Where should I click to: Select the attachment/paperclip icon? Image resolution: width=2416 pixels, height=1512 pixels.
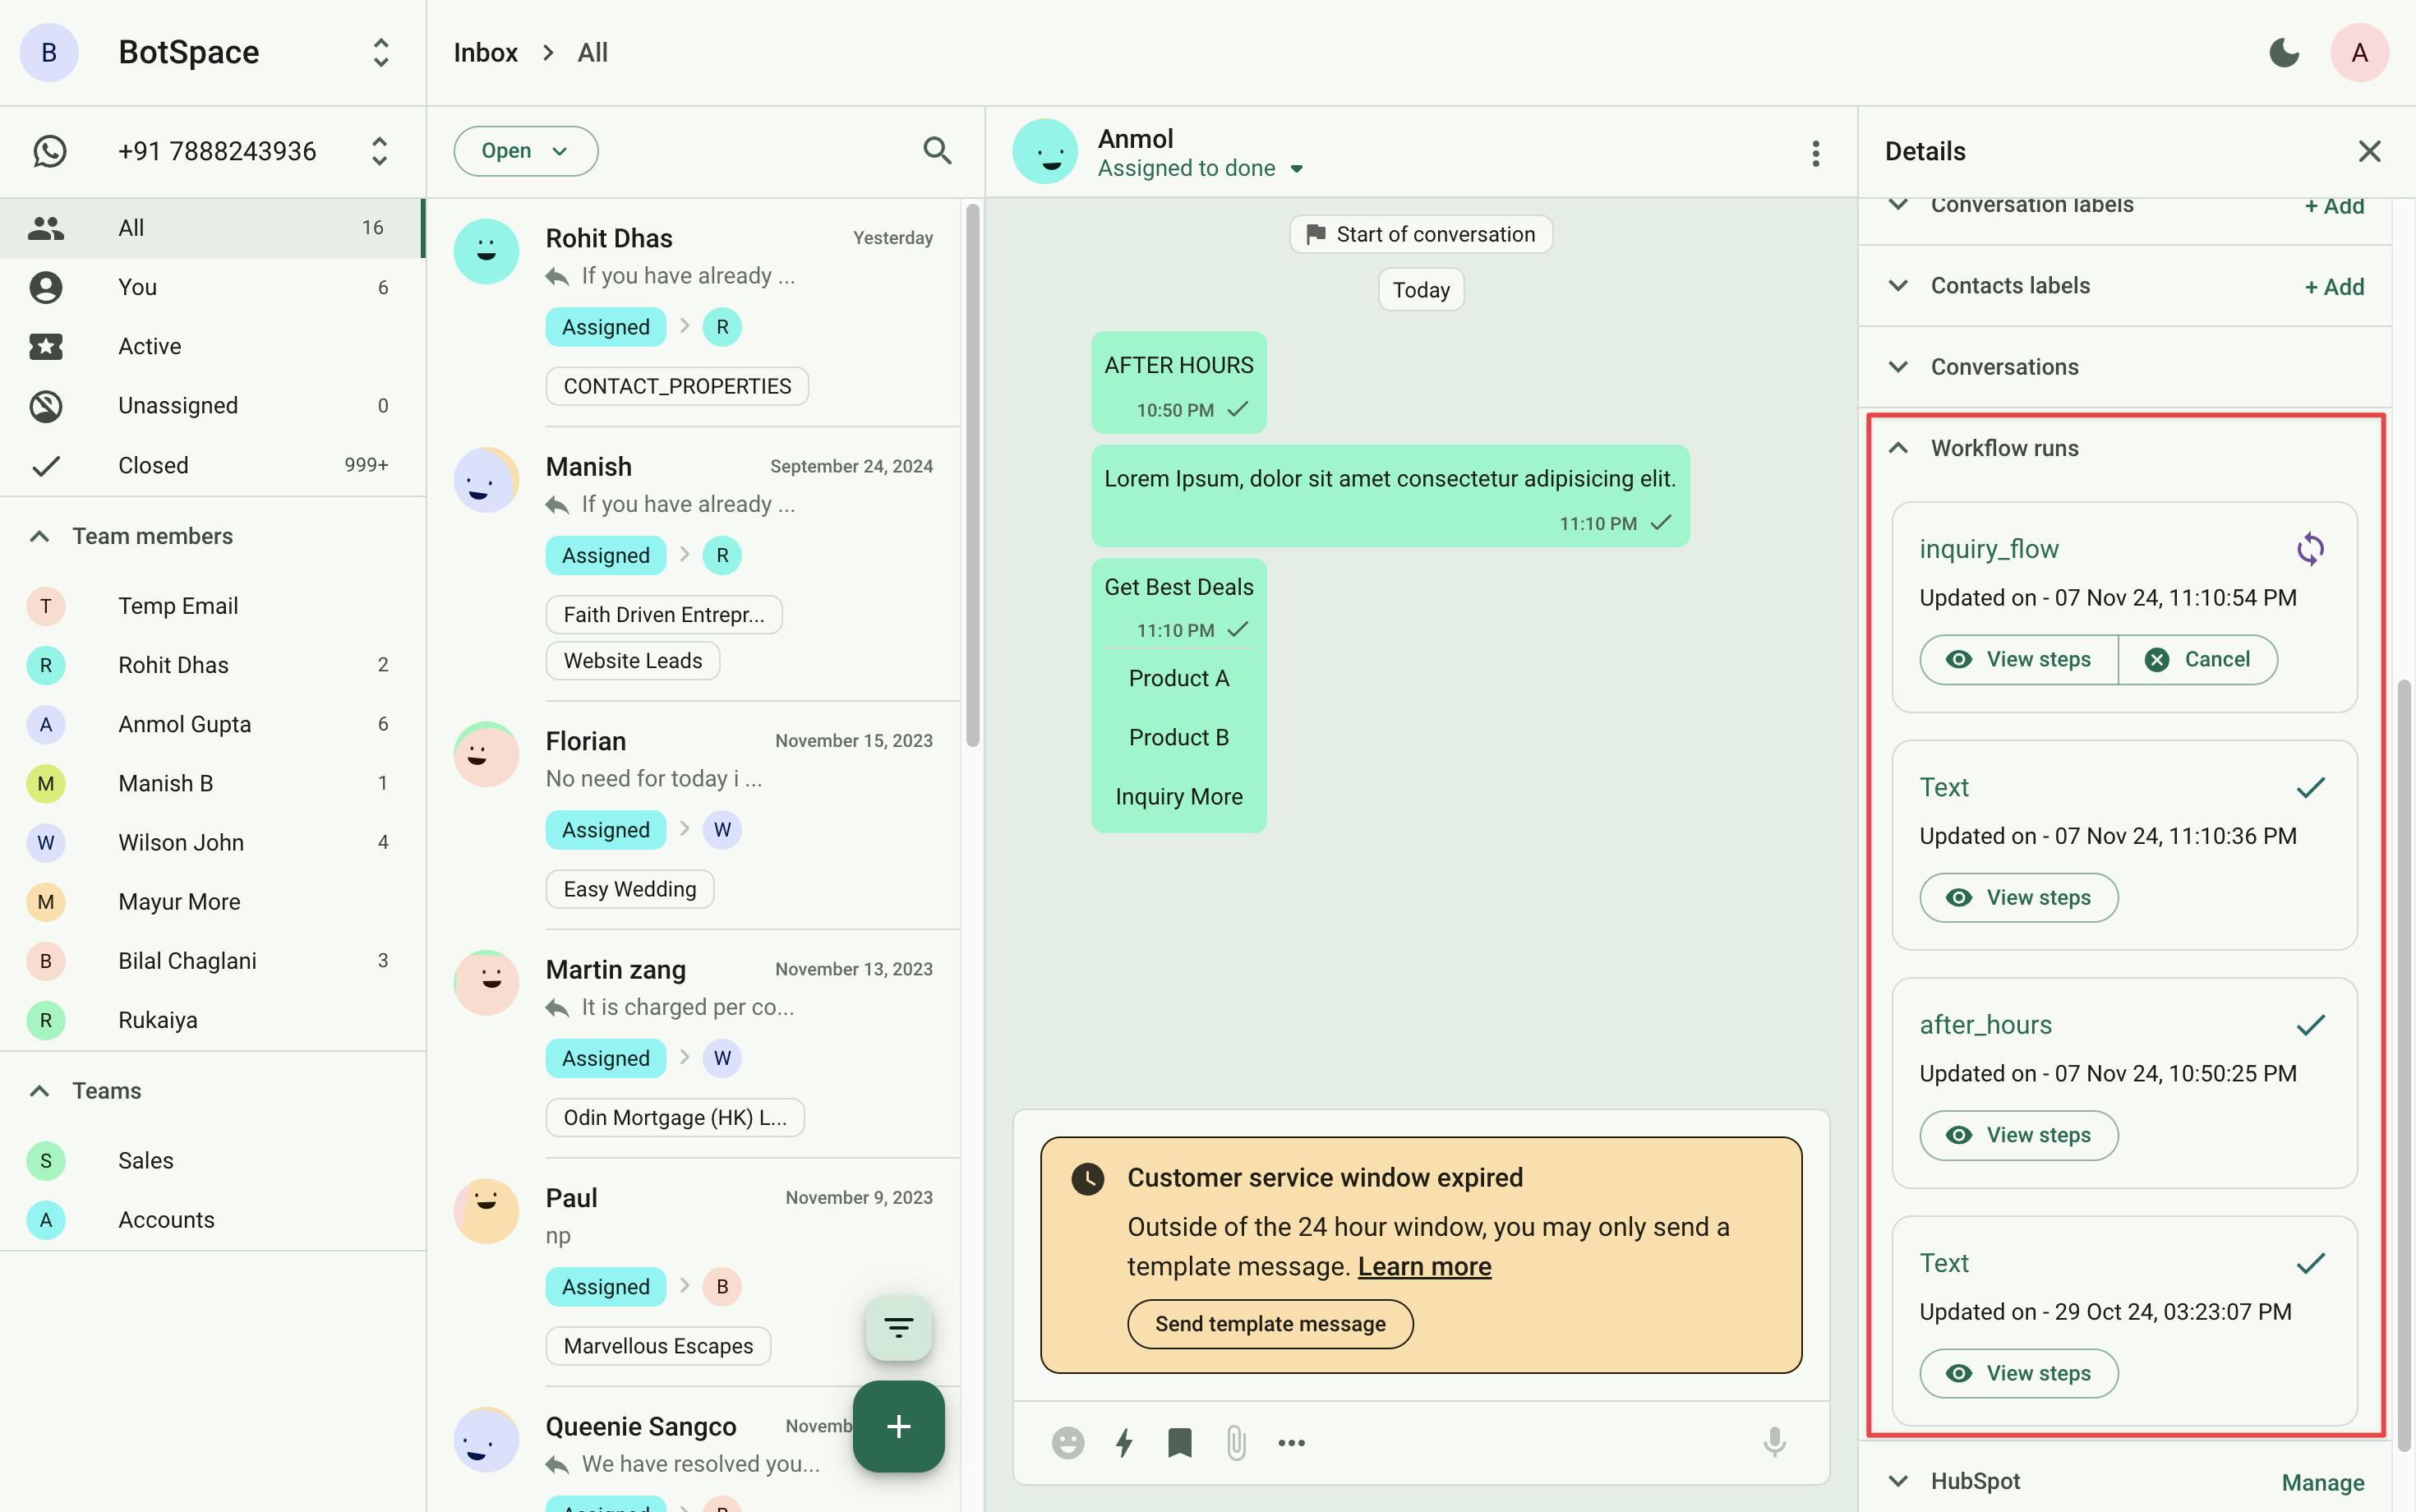1235,1441
